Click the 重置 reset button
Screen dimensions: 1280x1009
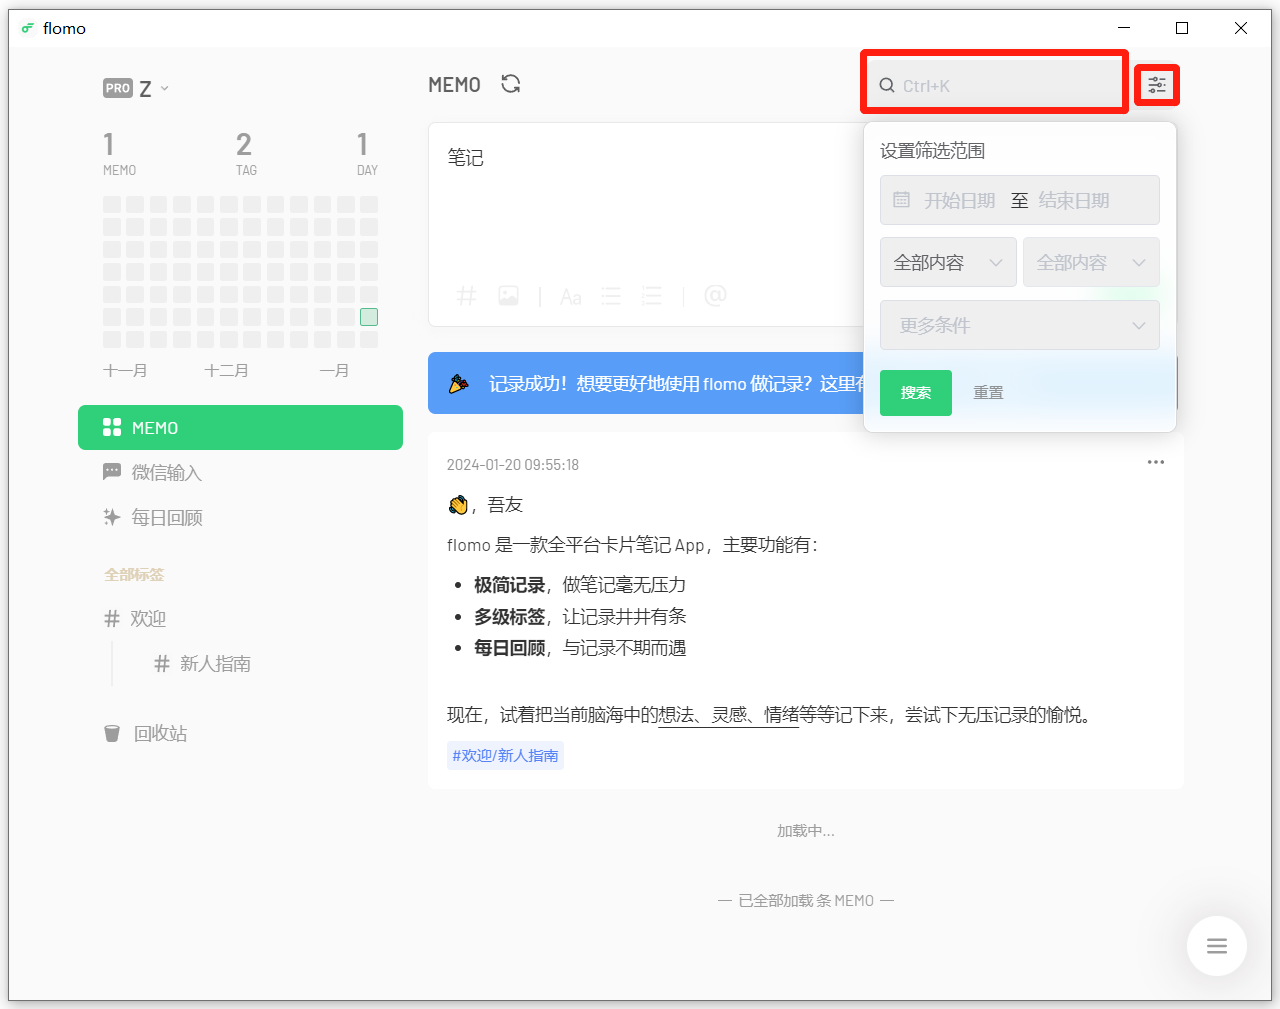(988, 393)
